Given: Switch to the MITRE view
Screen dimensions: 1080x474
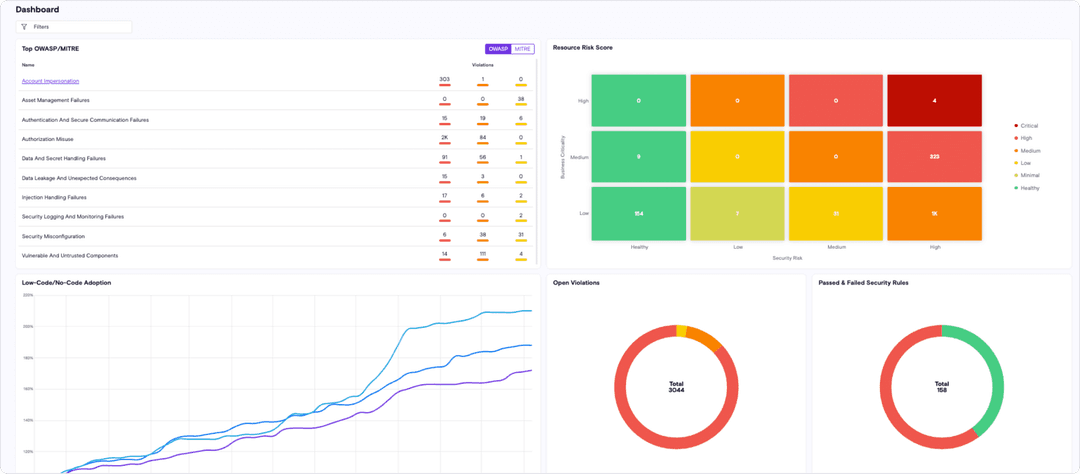Looking at the screenshot, I should pyautogui.click(x=522, y=49).
